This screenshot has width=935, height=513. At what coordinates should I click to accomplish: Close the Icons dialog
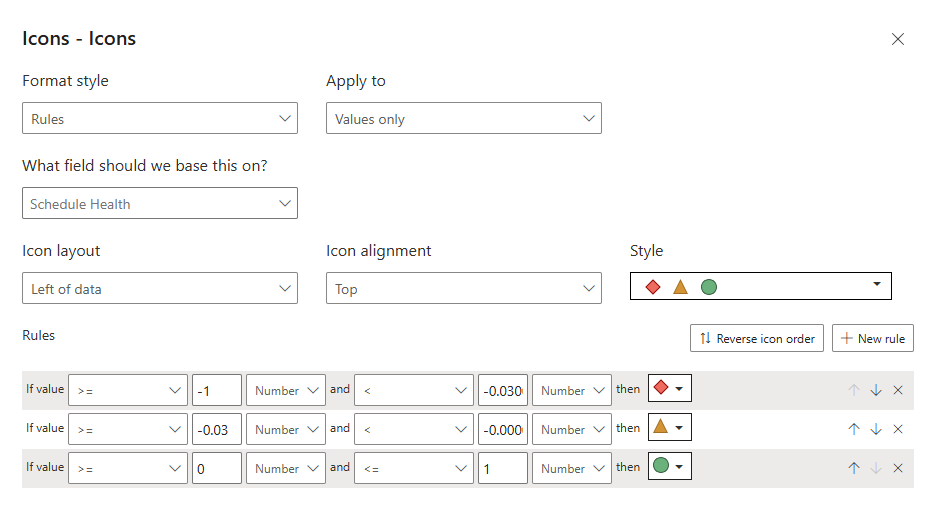click(x=897, y=39)
